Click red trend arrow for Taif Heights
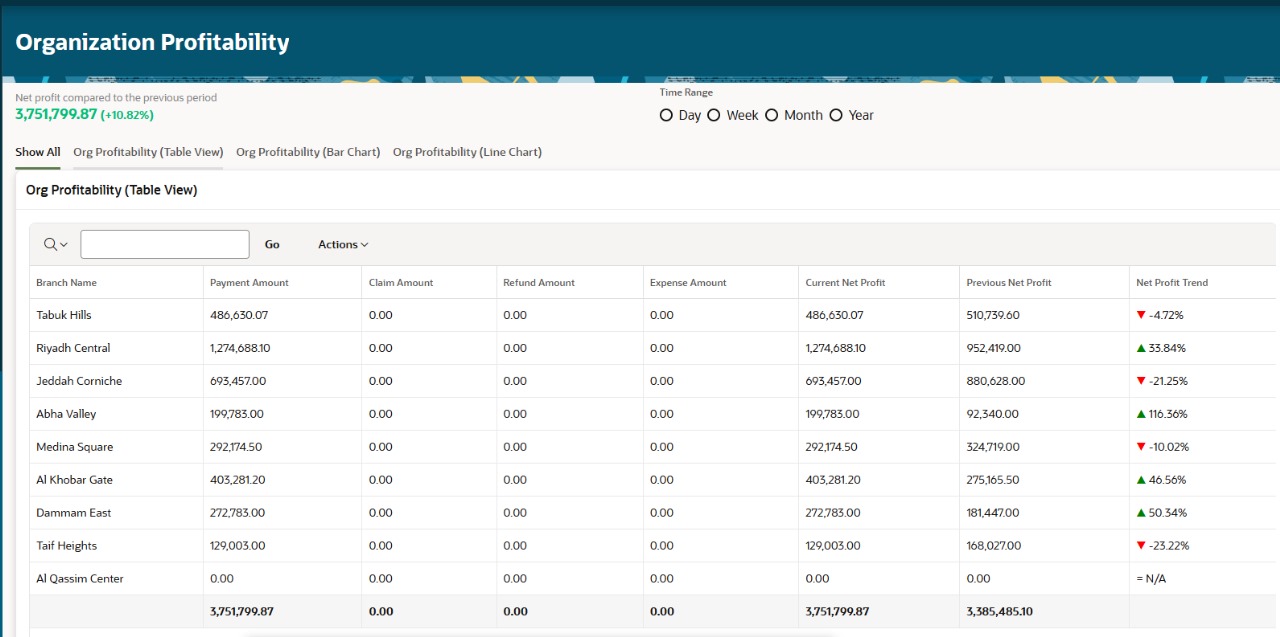Image resolution: width=1280 pixels, height=637 pixels. pos(1141,546)
